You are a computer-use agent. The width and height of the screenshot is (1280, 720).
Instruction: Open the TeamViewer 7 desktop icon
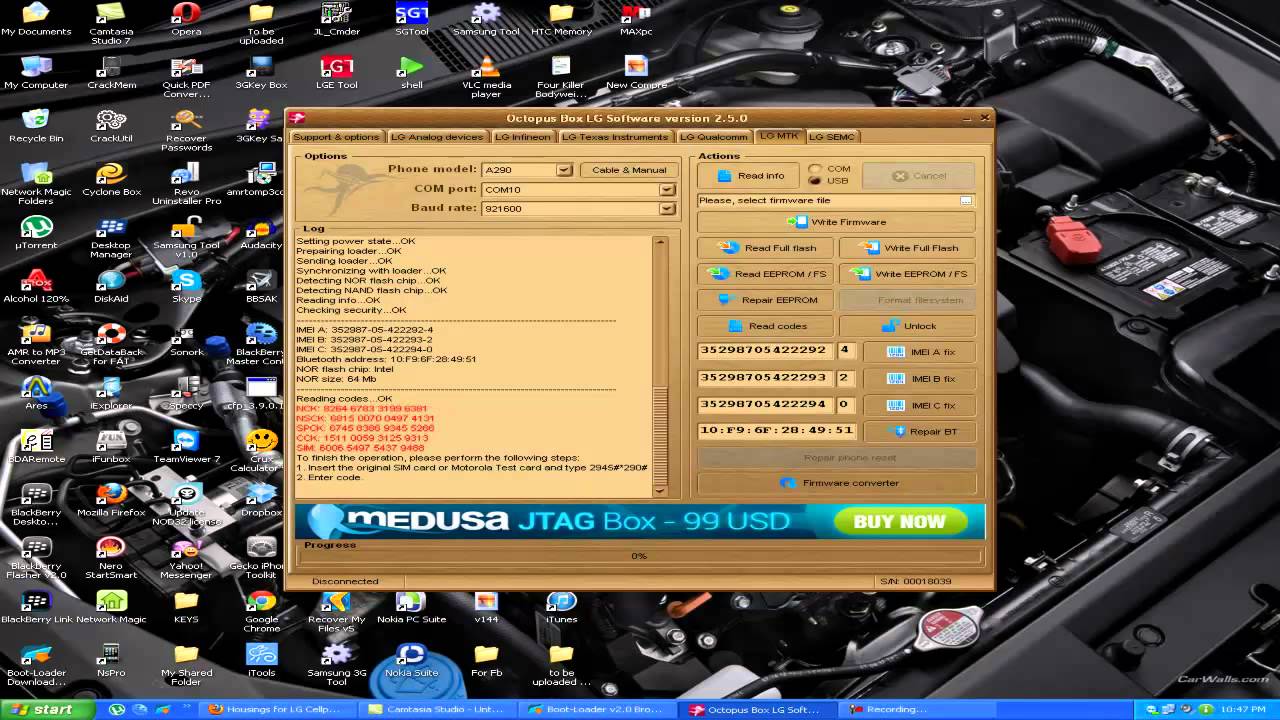click(186, 447)
